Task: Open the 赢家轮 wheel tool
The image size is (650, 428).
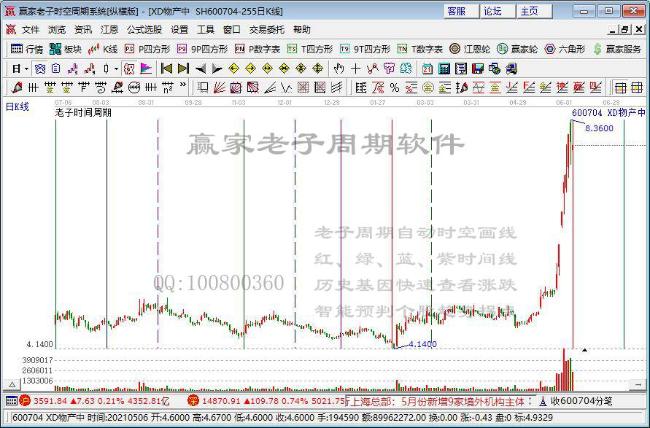Action: 517,49
